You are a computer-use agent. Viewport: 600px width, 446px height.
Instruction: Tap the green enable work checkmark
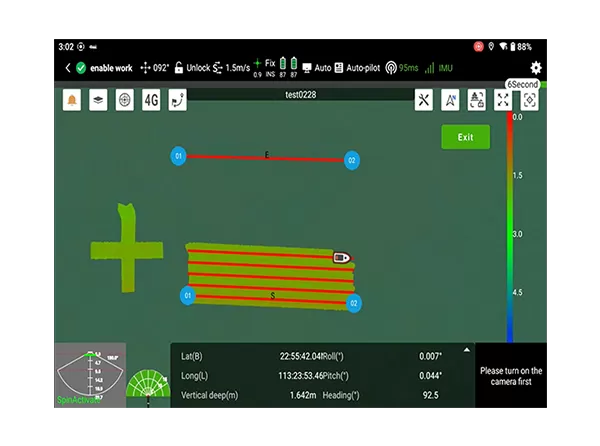point(81,68)
